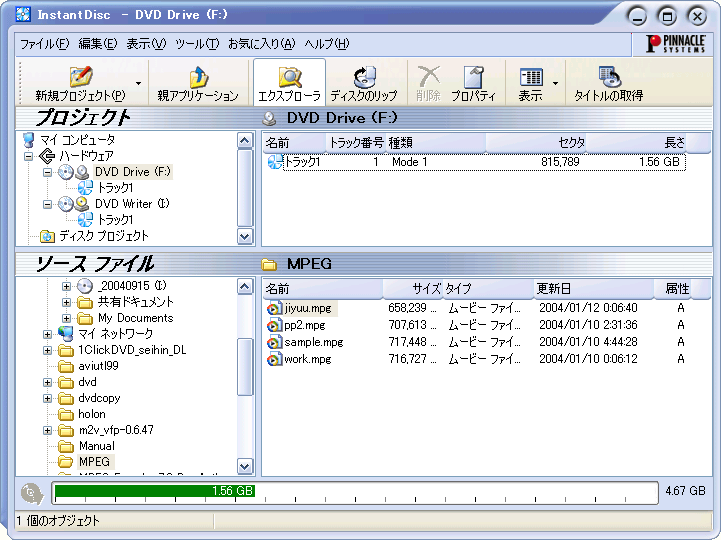Click the disc icon beside capacity bar
Image resolution: width=721 pixels, height=540 pixels.
point(32,494)
